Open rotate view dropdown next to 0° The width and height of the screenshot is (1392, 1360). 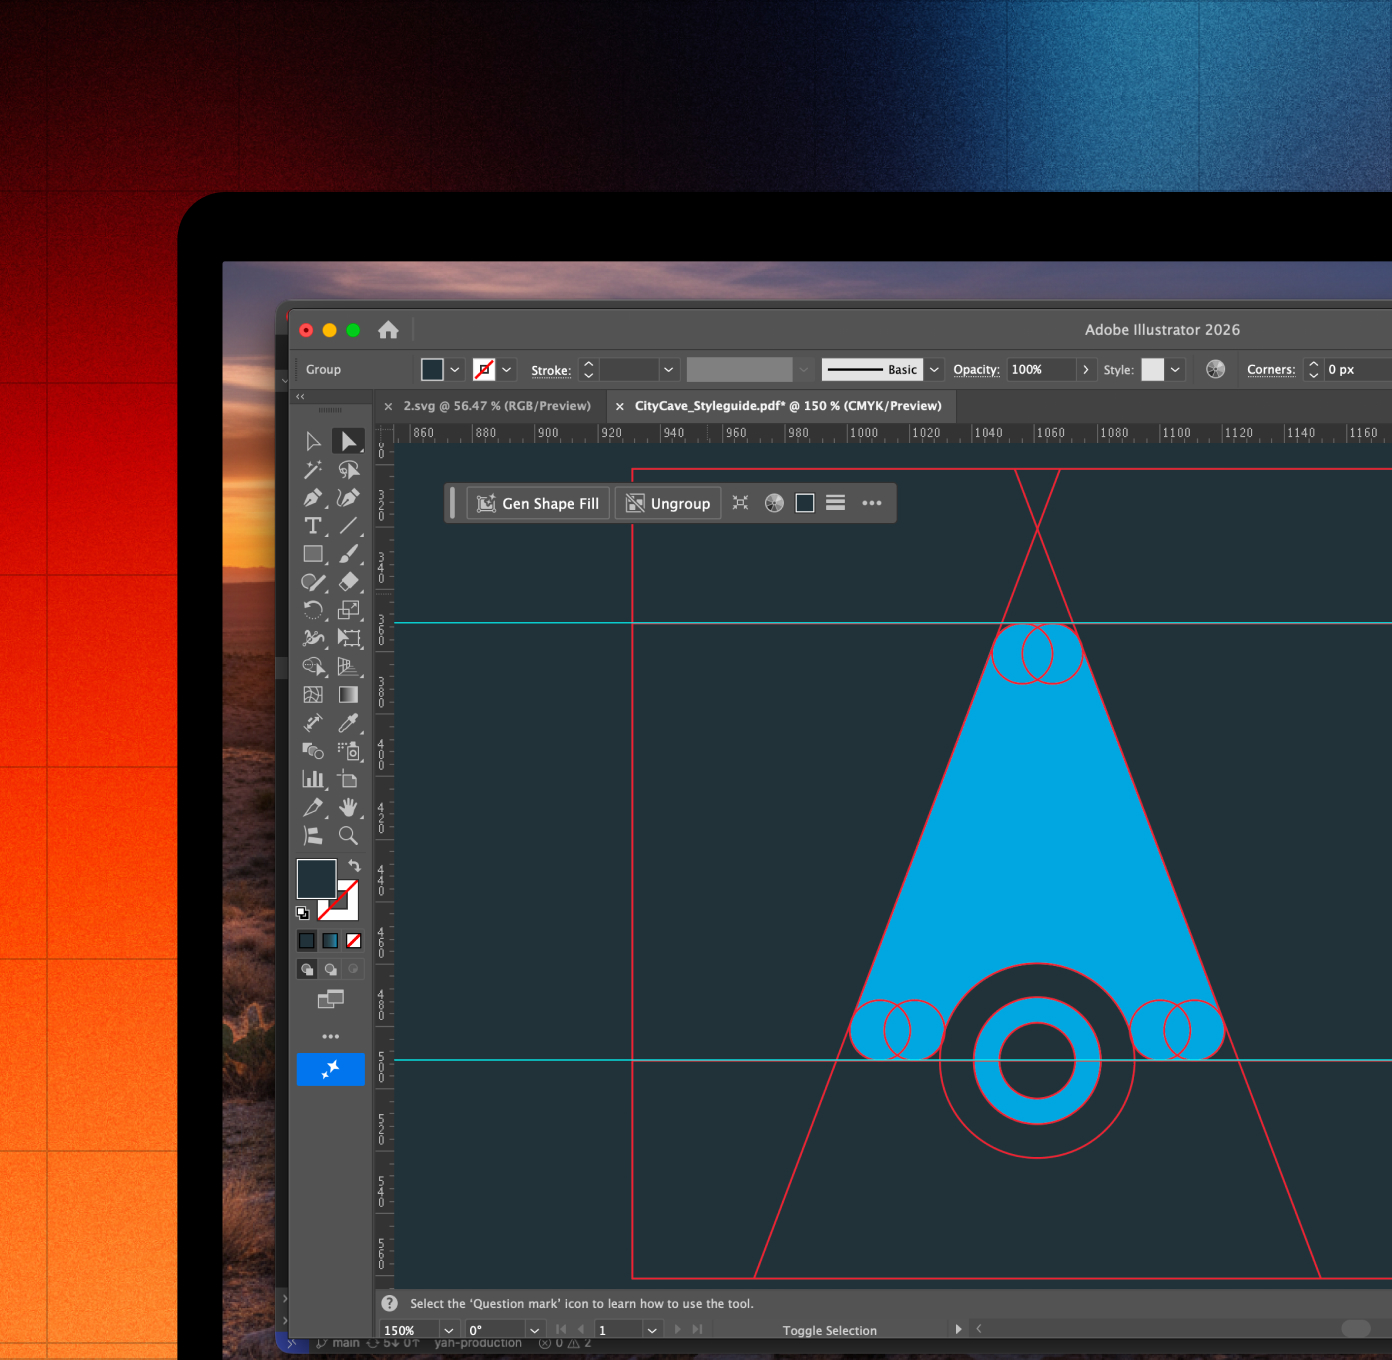click(535, 1330)
